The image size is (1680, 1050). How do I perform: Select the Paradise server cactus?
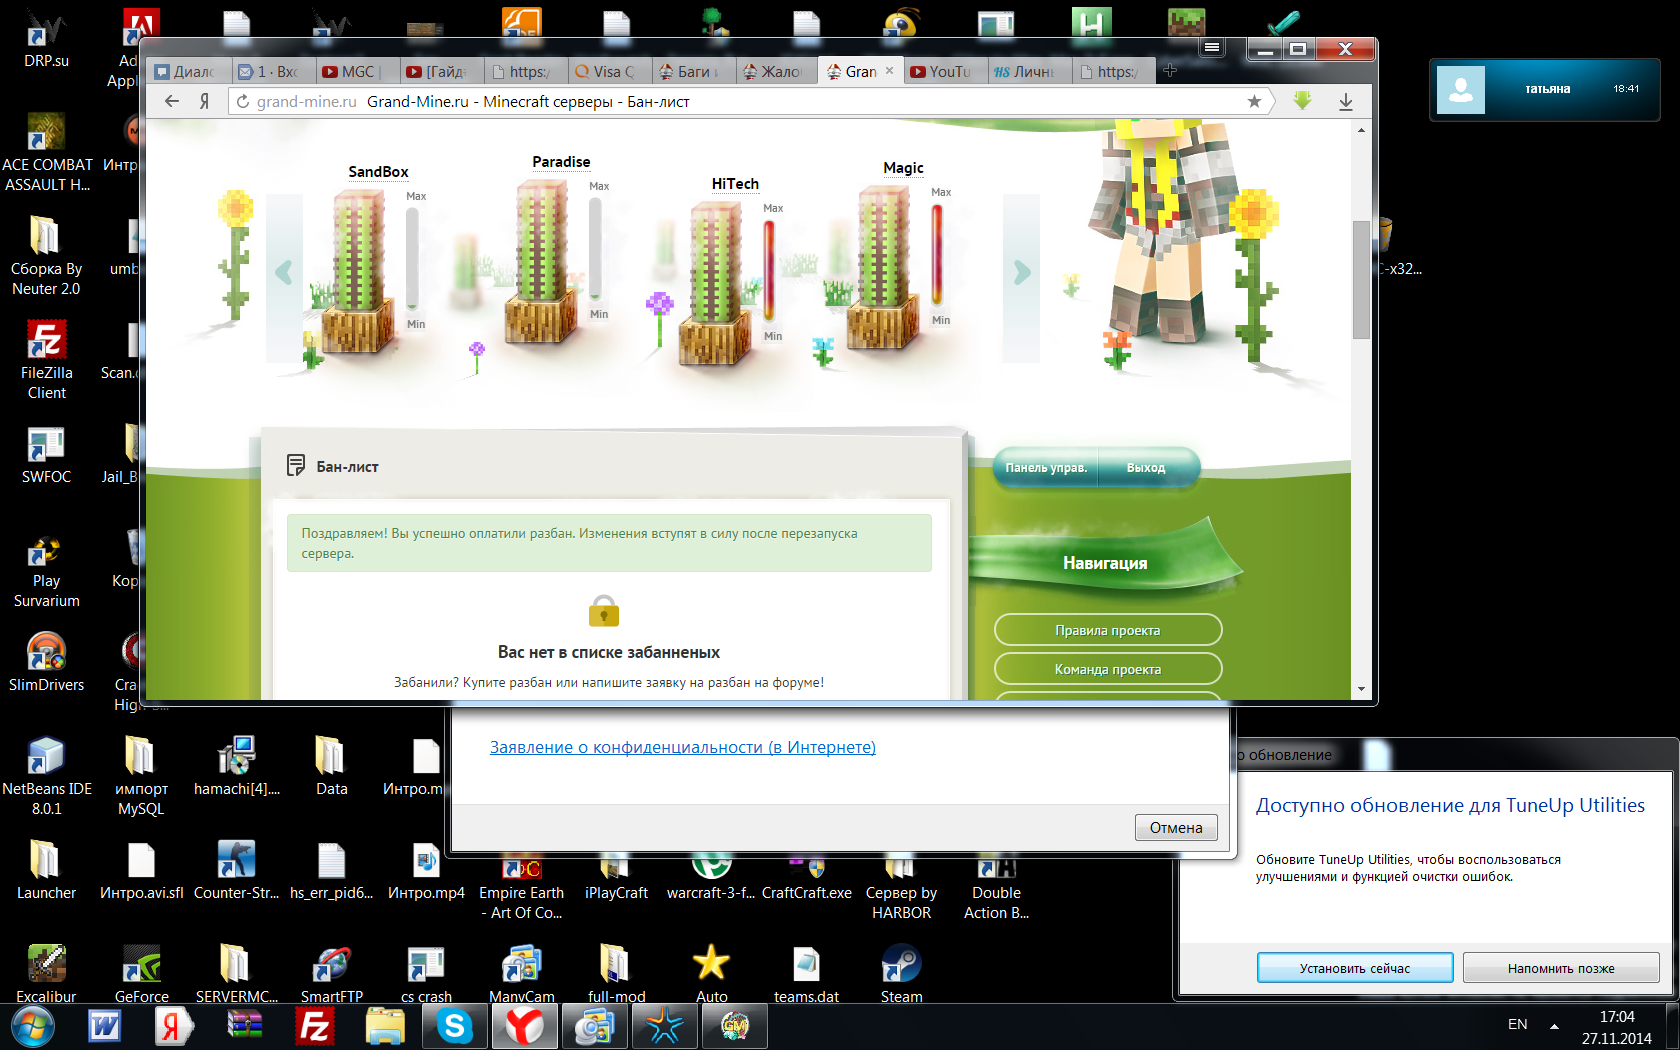(542, 260)
